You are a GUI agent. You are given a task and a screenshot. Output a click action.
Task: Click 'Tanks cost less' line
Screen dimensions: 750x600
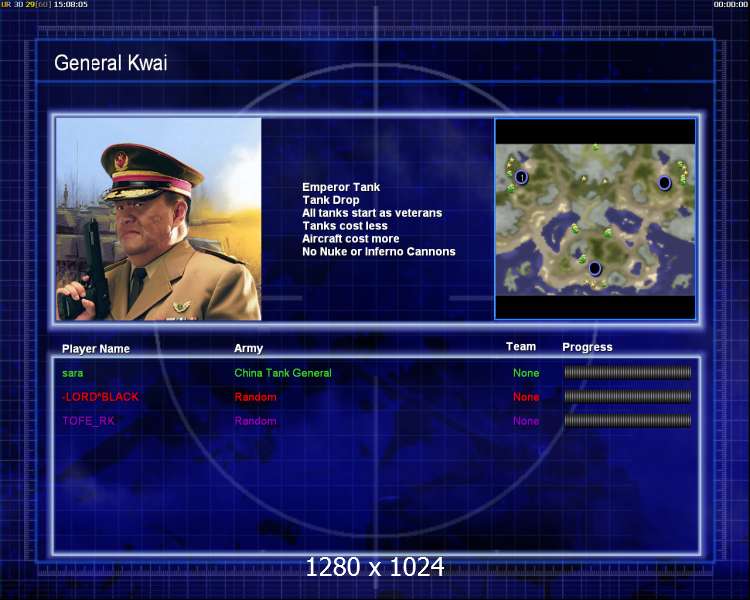click(x=345, y=226)
